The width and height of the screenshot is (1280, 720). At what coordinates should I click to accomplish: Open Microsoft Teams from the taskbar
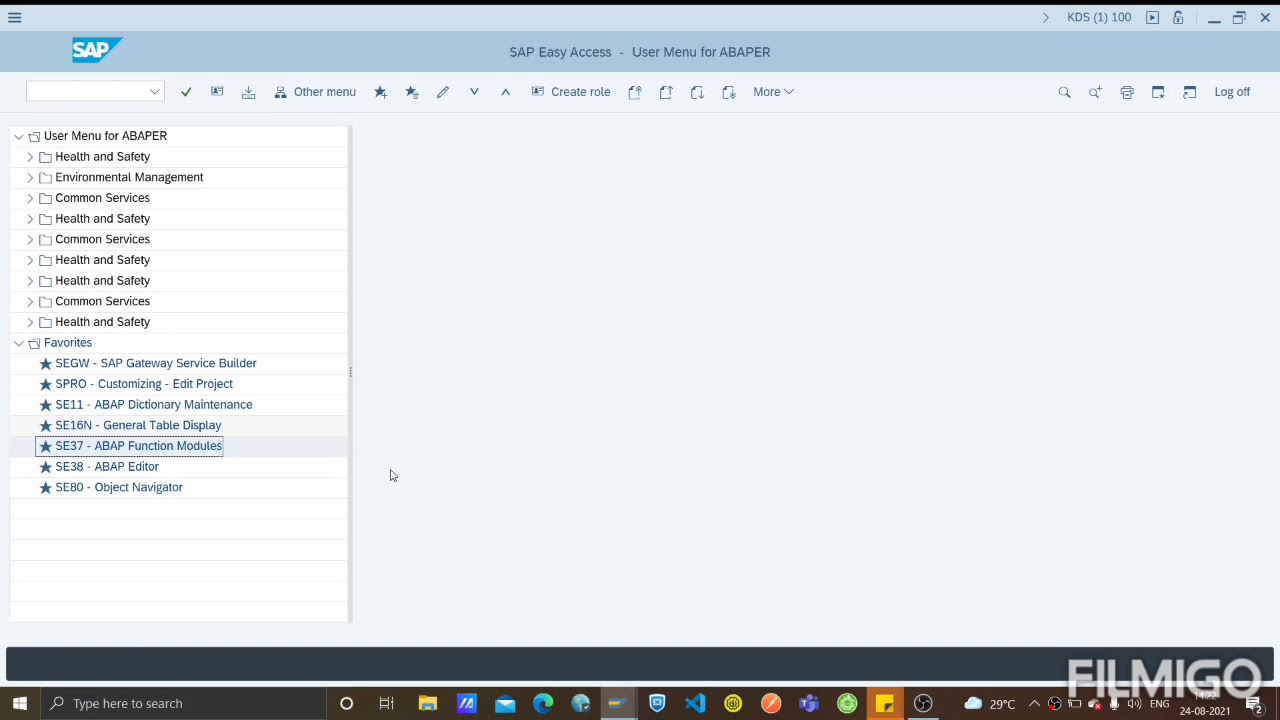click(809, 703)
